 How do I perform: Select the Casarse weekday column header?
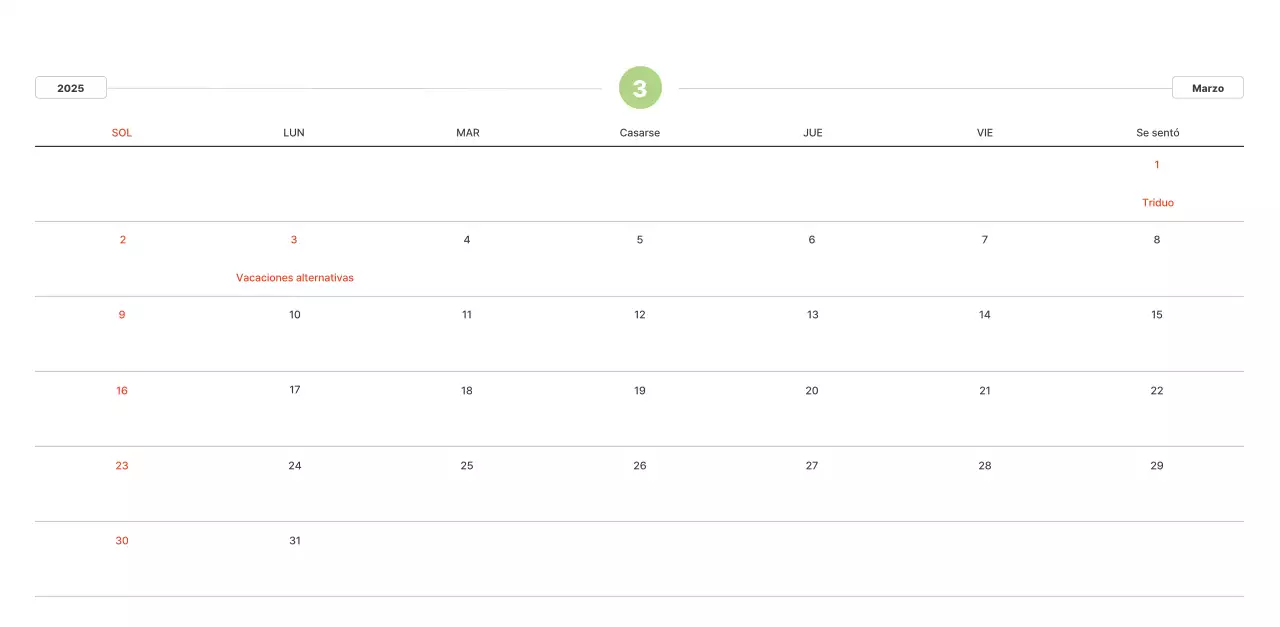coord(640,133)
